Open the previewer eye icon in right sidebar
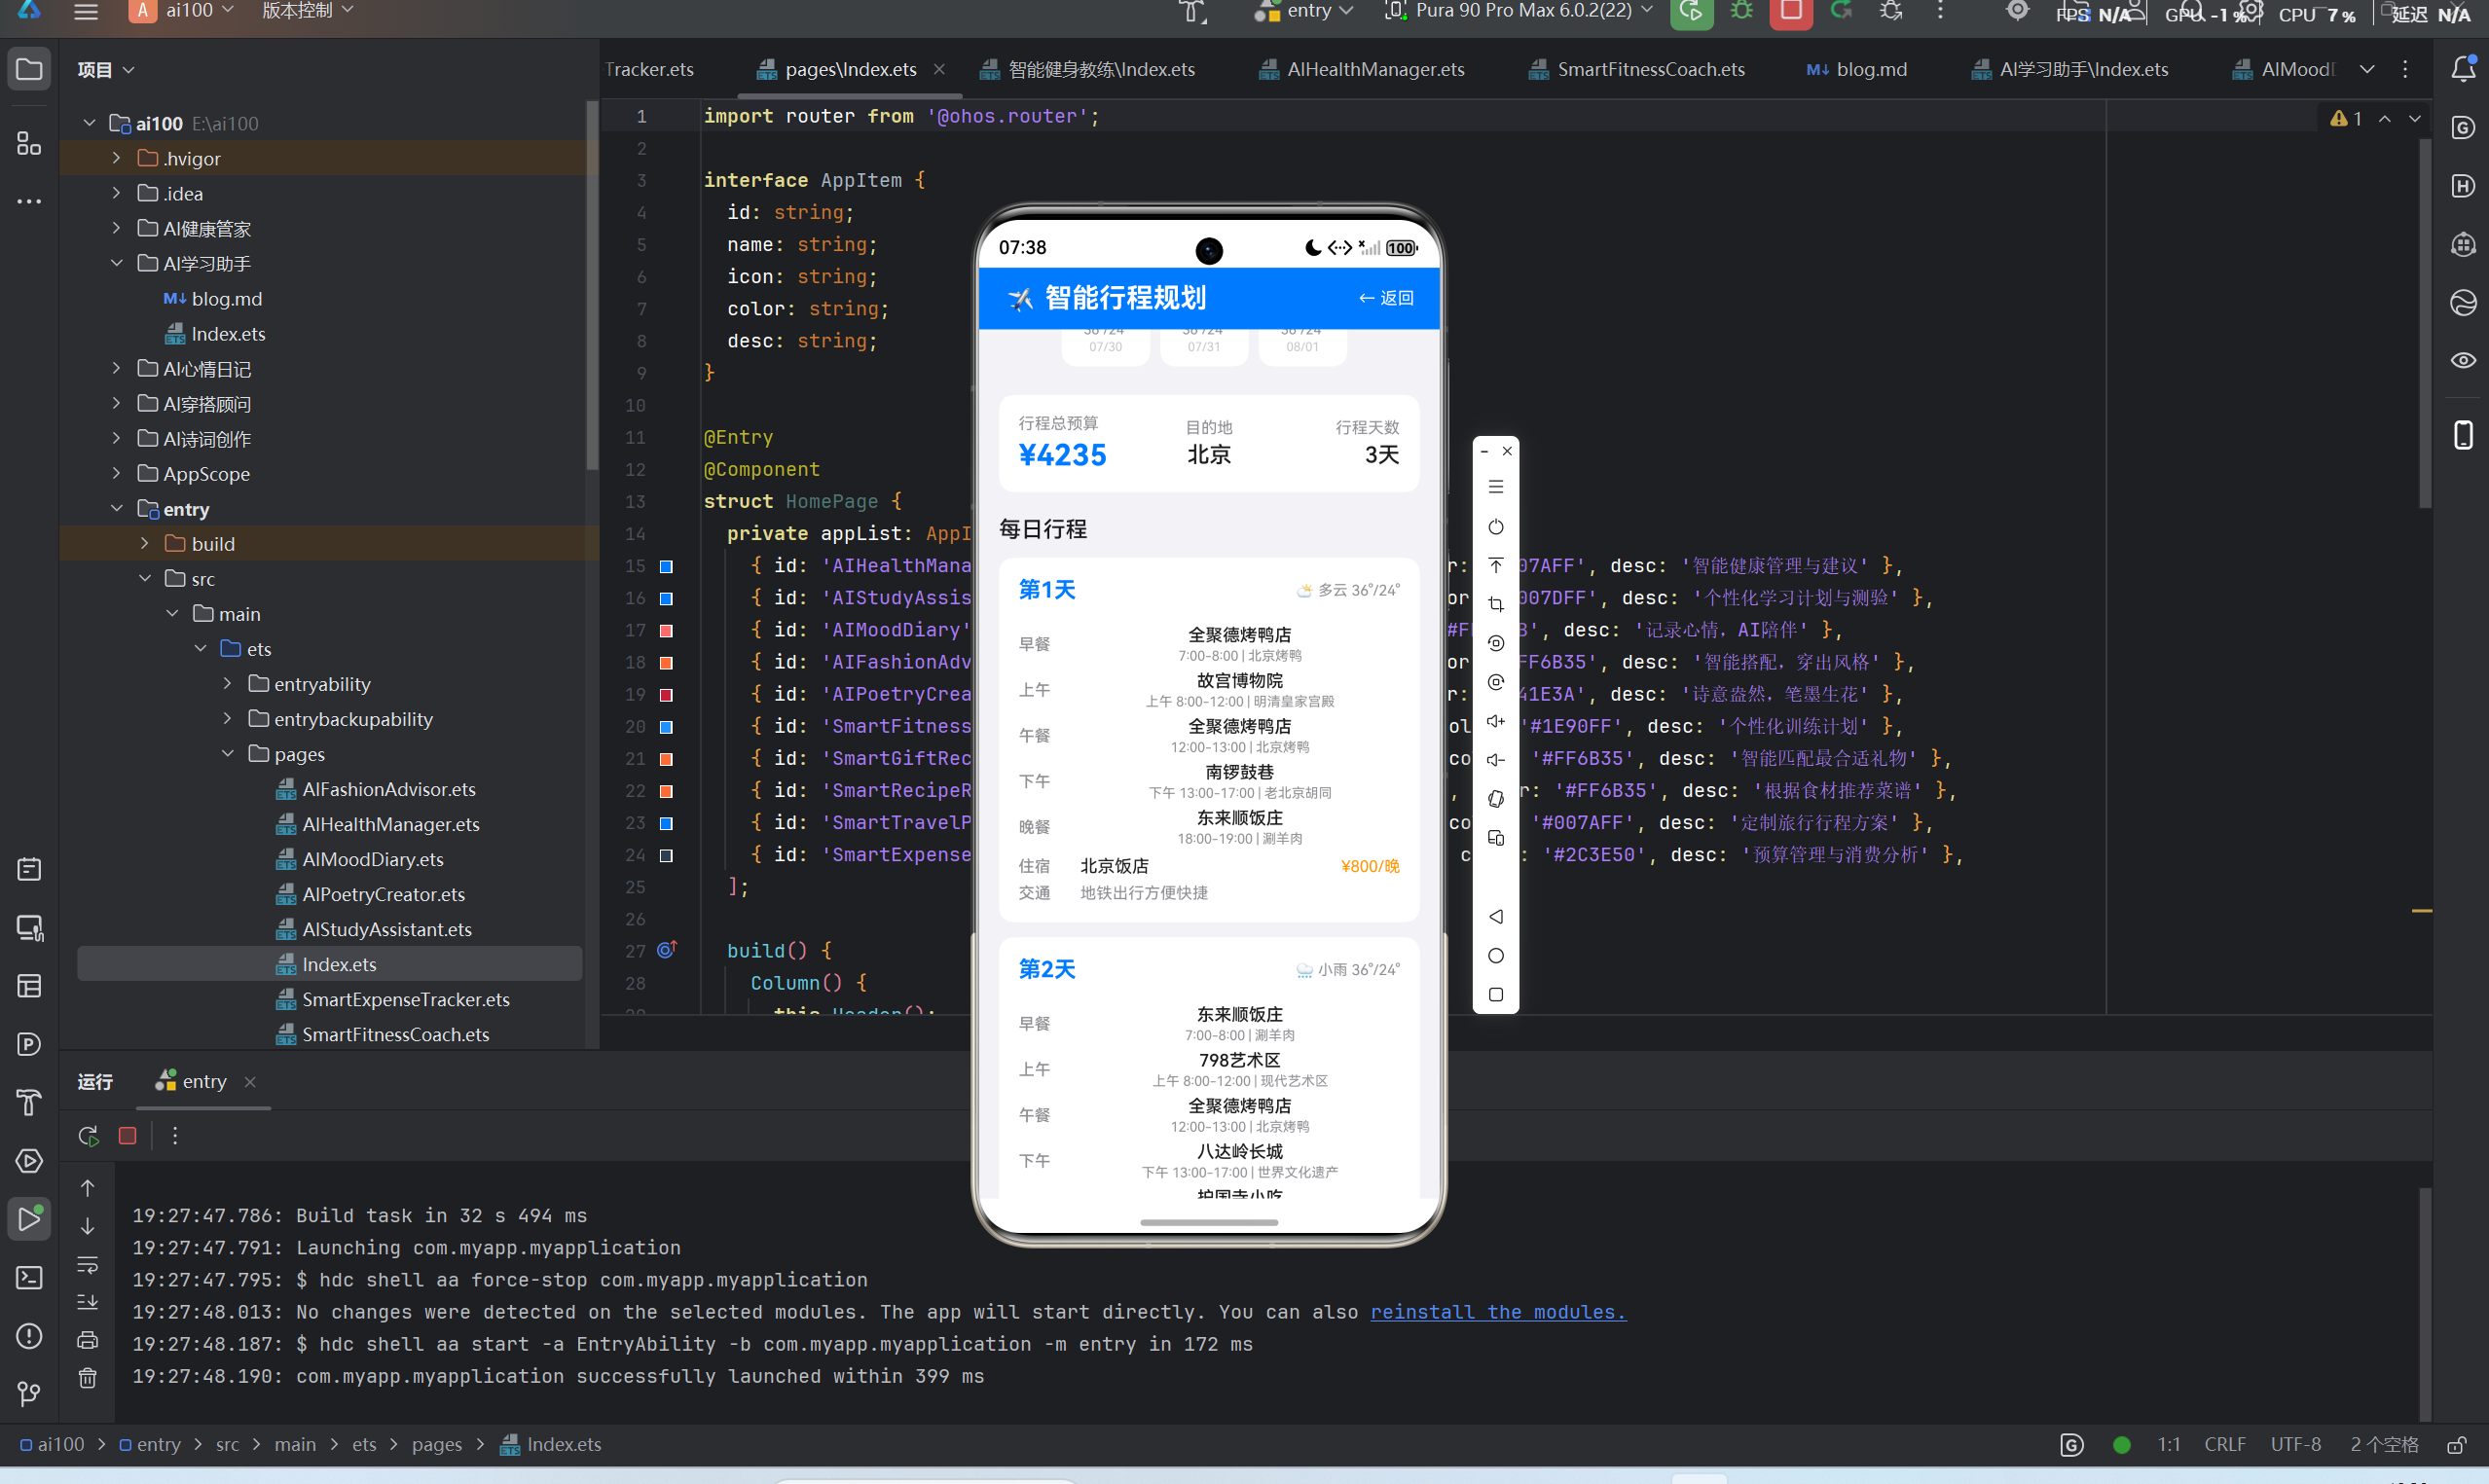 pos(2462,360)
